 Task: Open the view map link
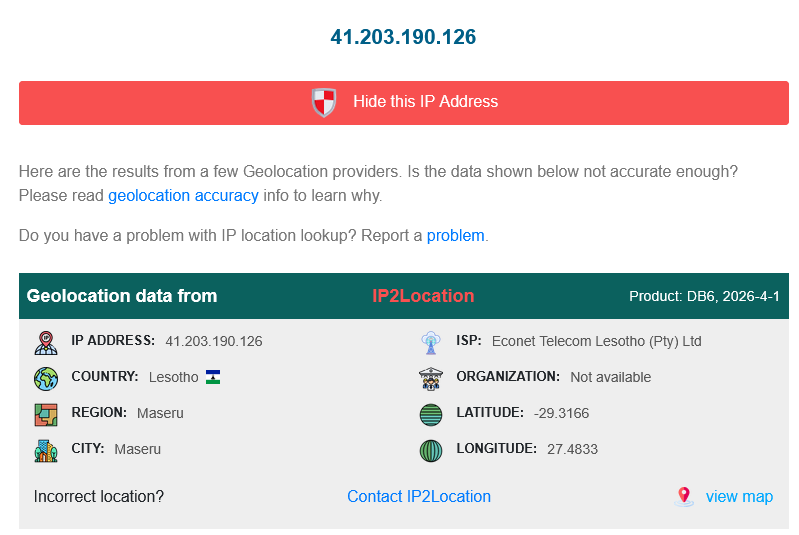click(x=739, y=496)
